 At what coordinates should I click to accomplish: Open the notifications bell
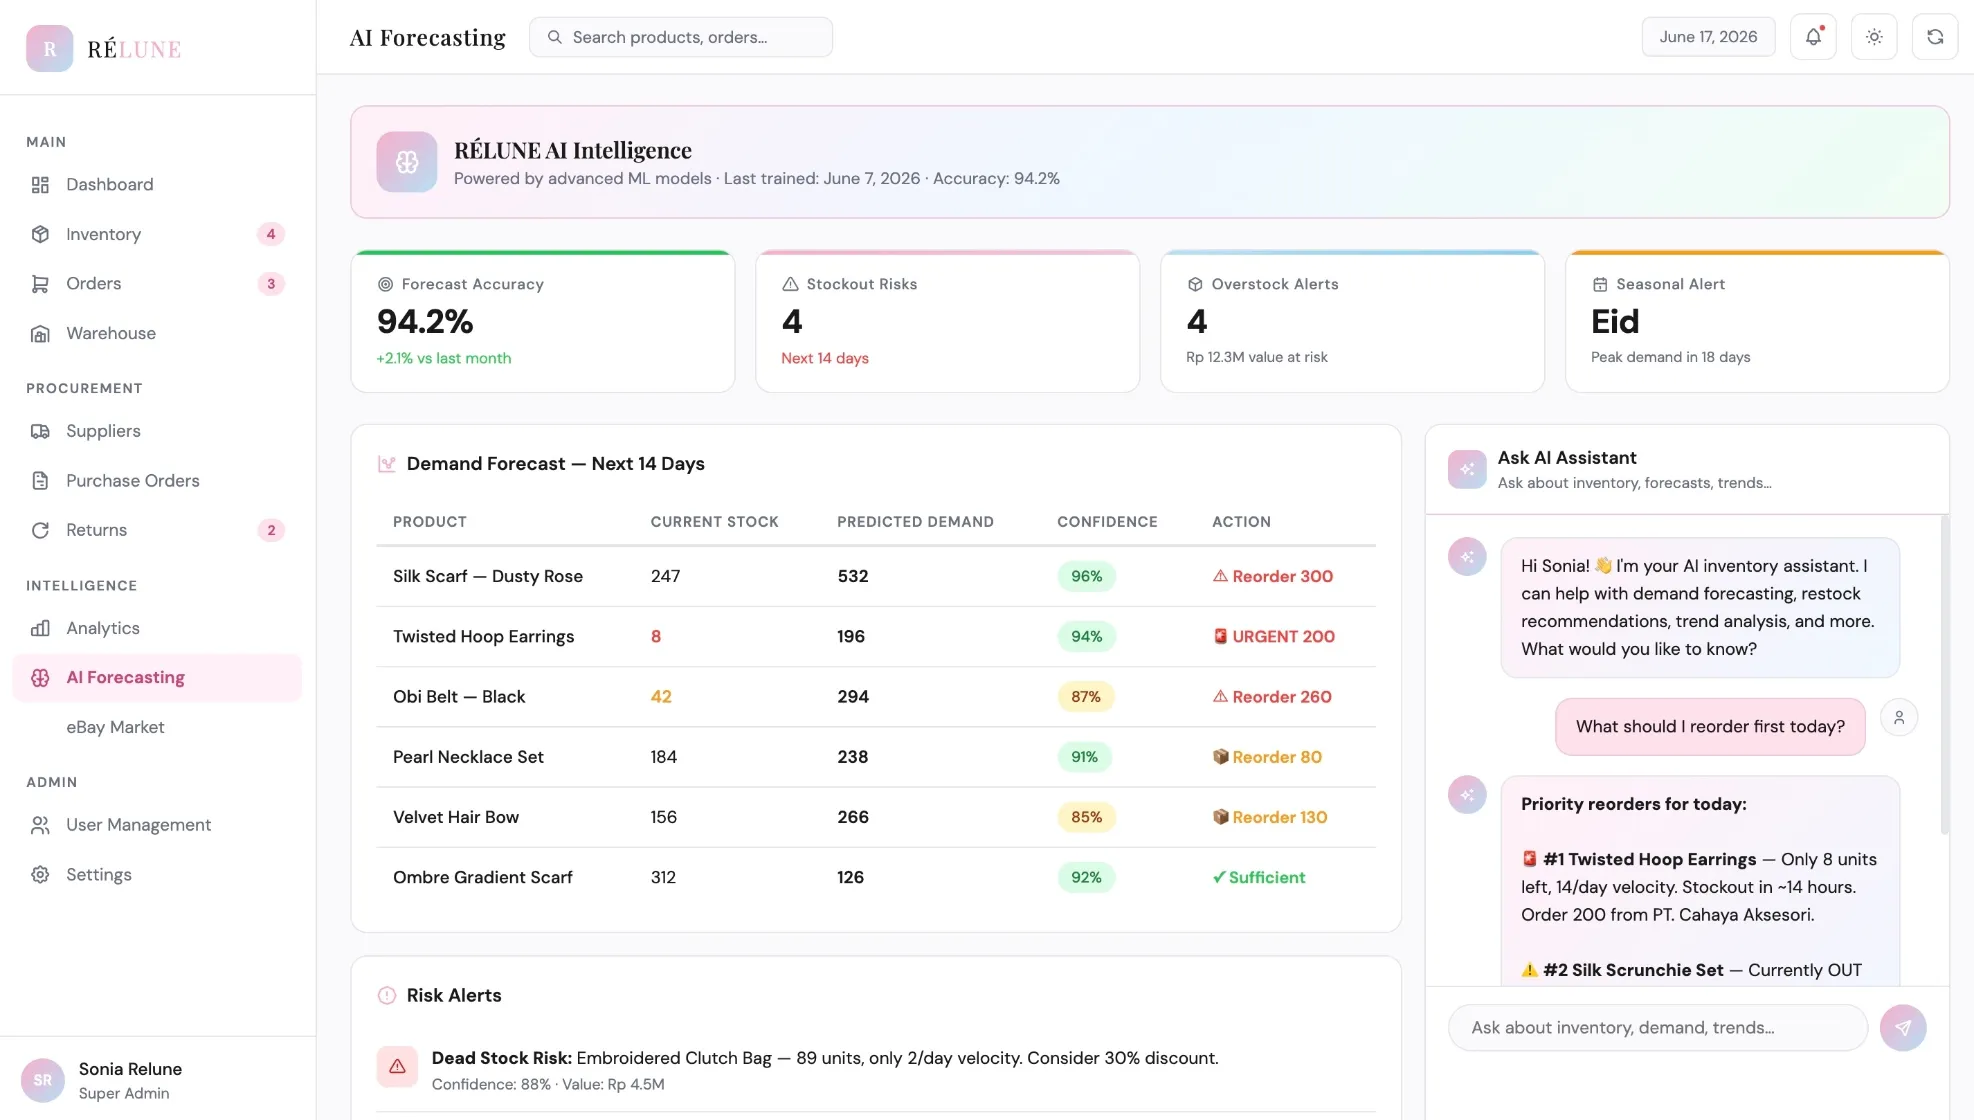click(1813, 37)
